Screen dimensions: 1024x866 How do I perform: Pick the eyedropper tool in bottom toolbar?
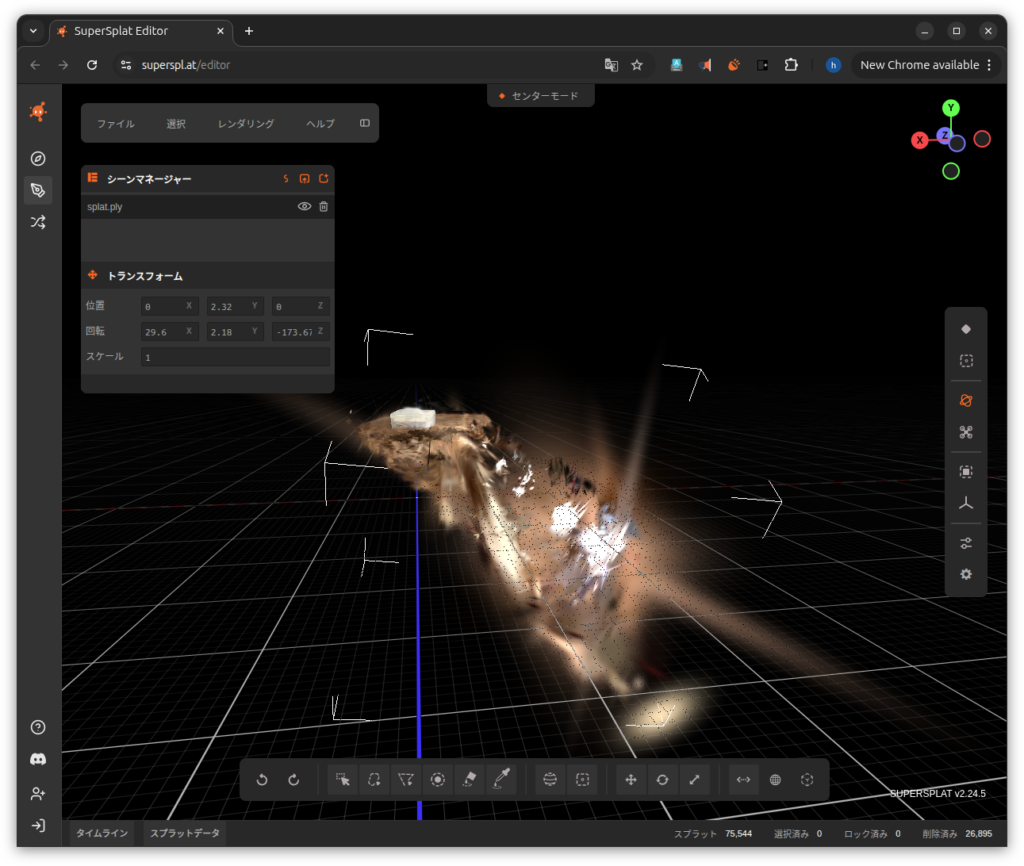501,780
